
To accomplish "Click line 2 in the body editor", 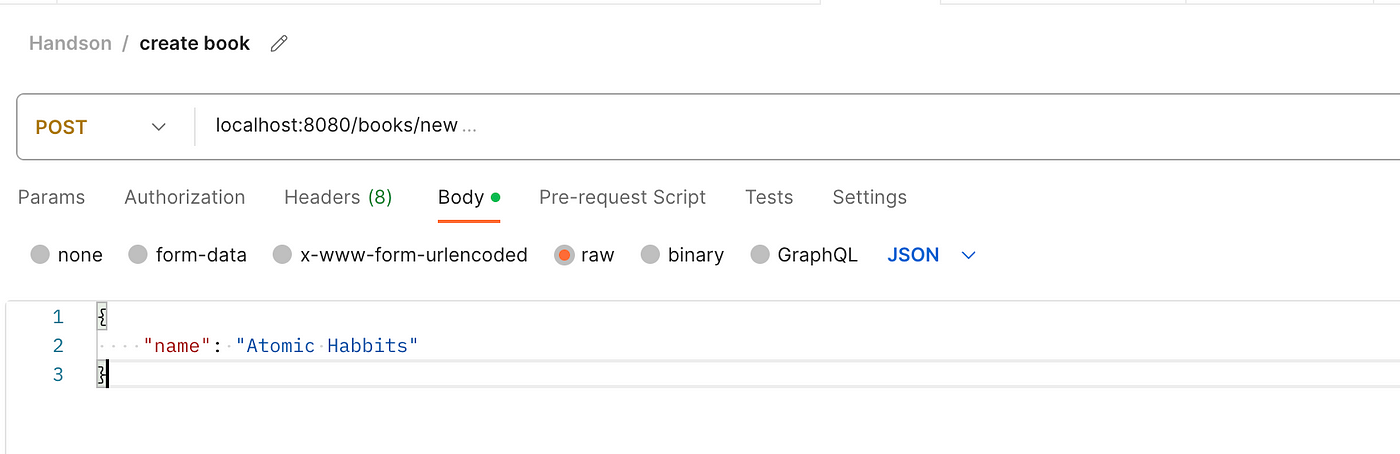I will coord(700,346).
